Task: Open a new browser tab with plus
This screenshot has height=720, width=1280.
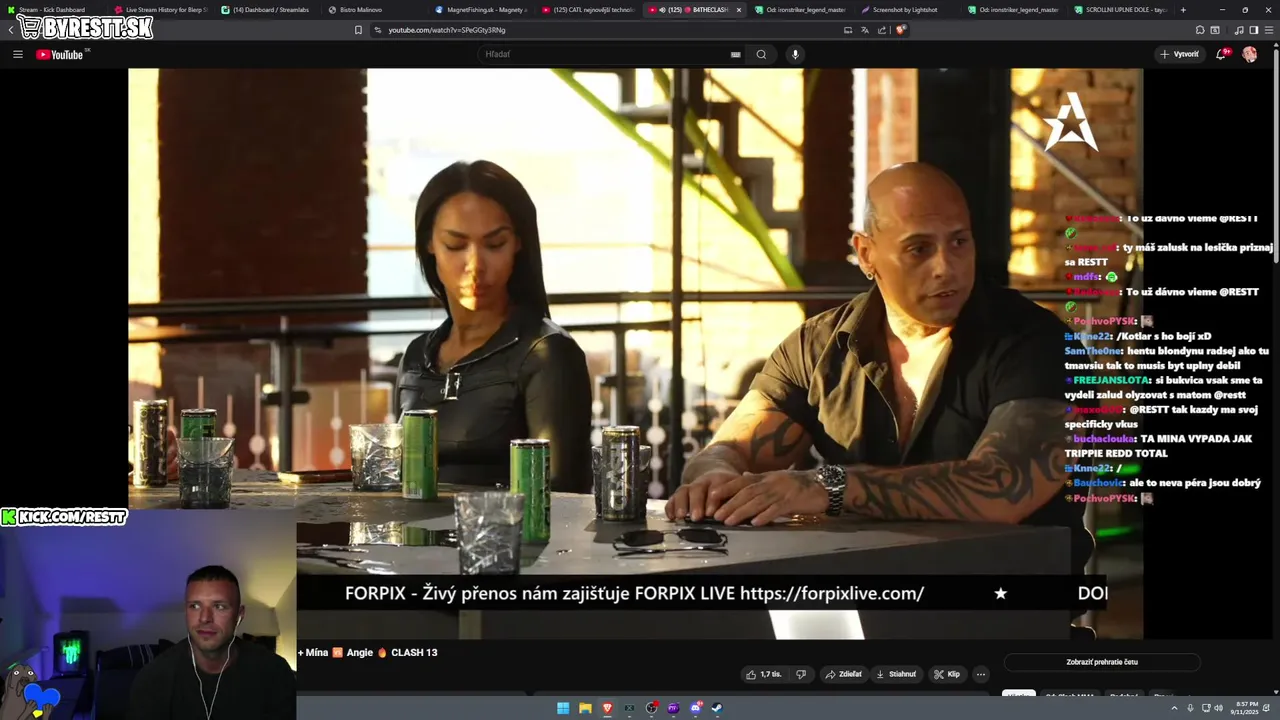Action: (1183, 9)
